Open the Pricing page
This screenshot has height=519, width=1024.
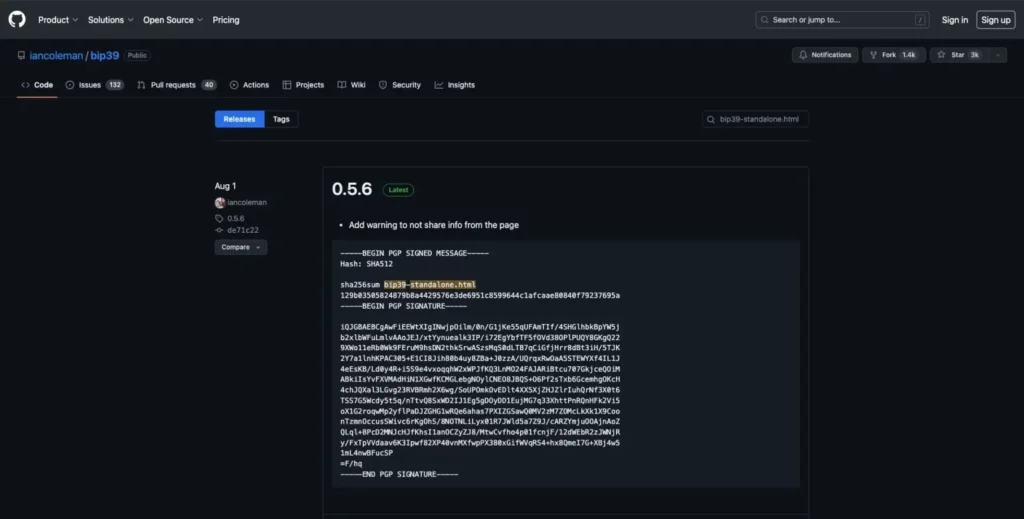(x=226, y=20)
